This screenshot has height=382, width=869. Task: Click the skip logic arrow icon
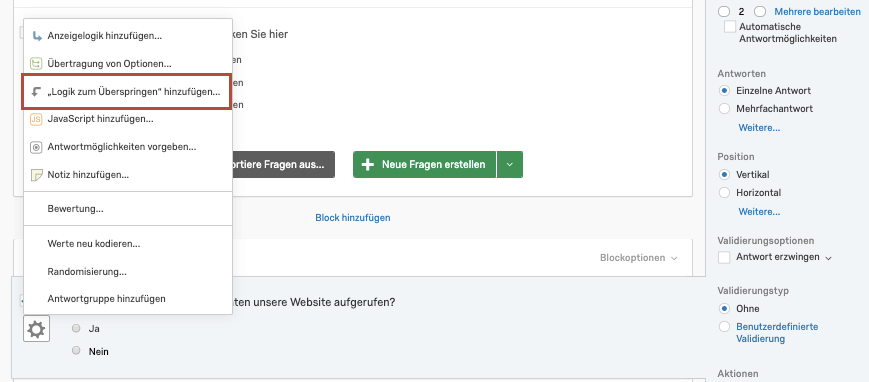[37, 91]
